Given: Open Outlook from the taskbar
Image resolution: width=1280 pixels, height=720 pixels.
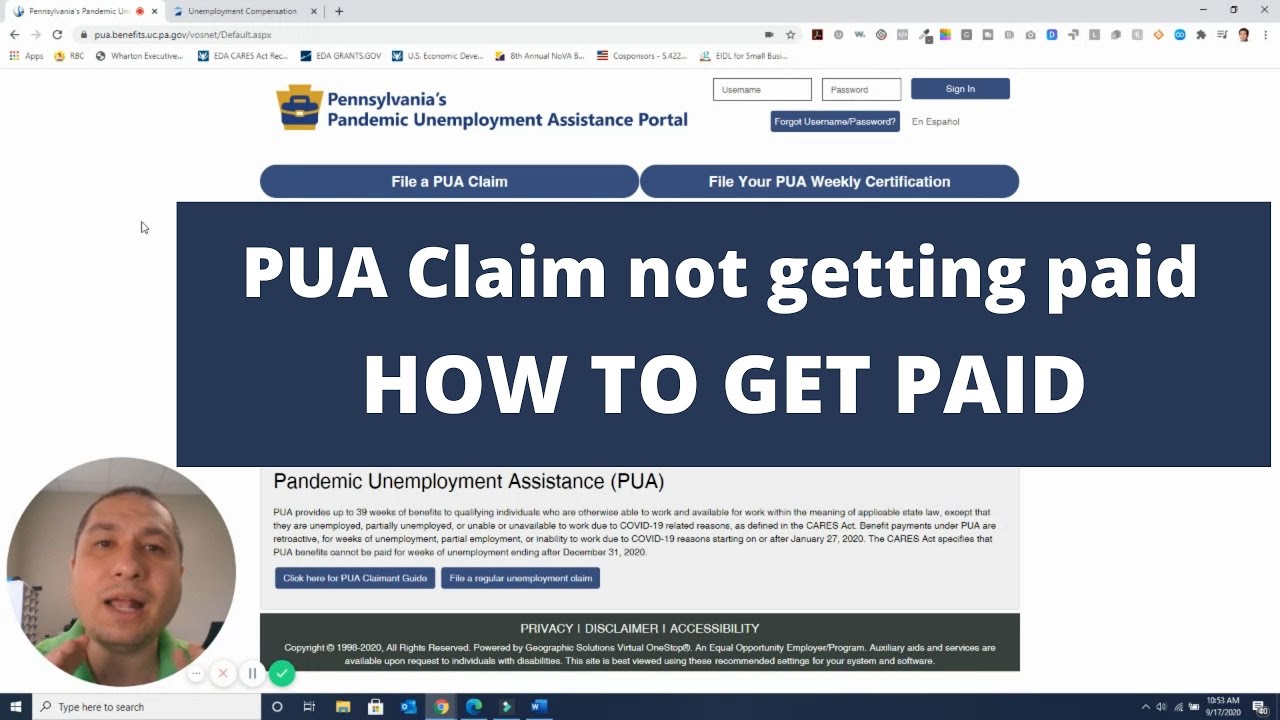Looking at the screenshot, I should [x=408, y=707].
